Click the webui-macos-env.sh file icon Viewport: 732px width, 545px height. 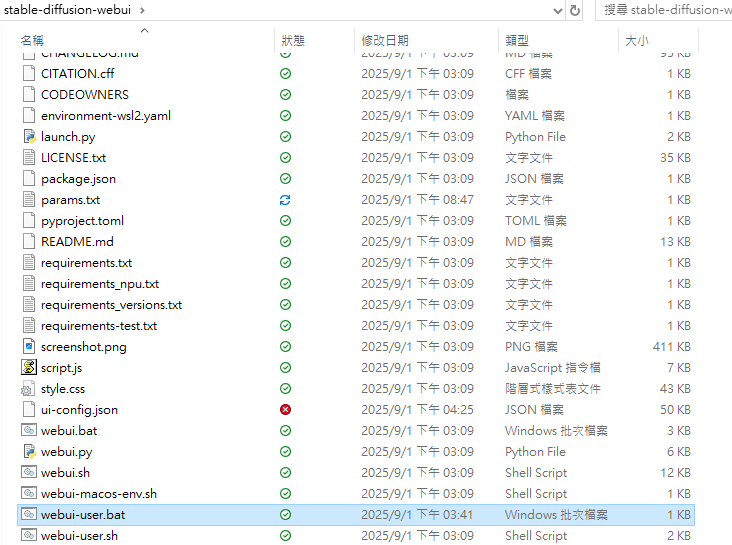29,494
